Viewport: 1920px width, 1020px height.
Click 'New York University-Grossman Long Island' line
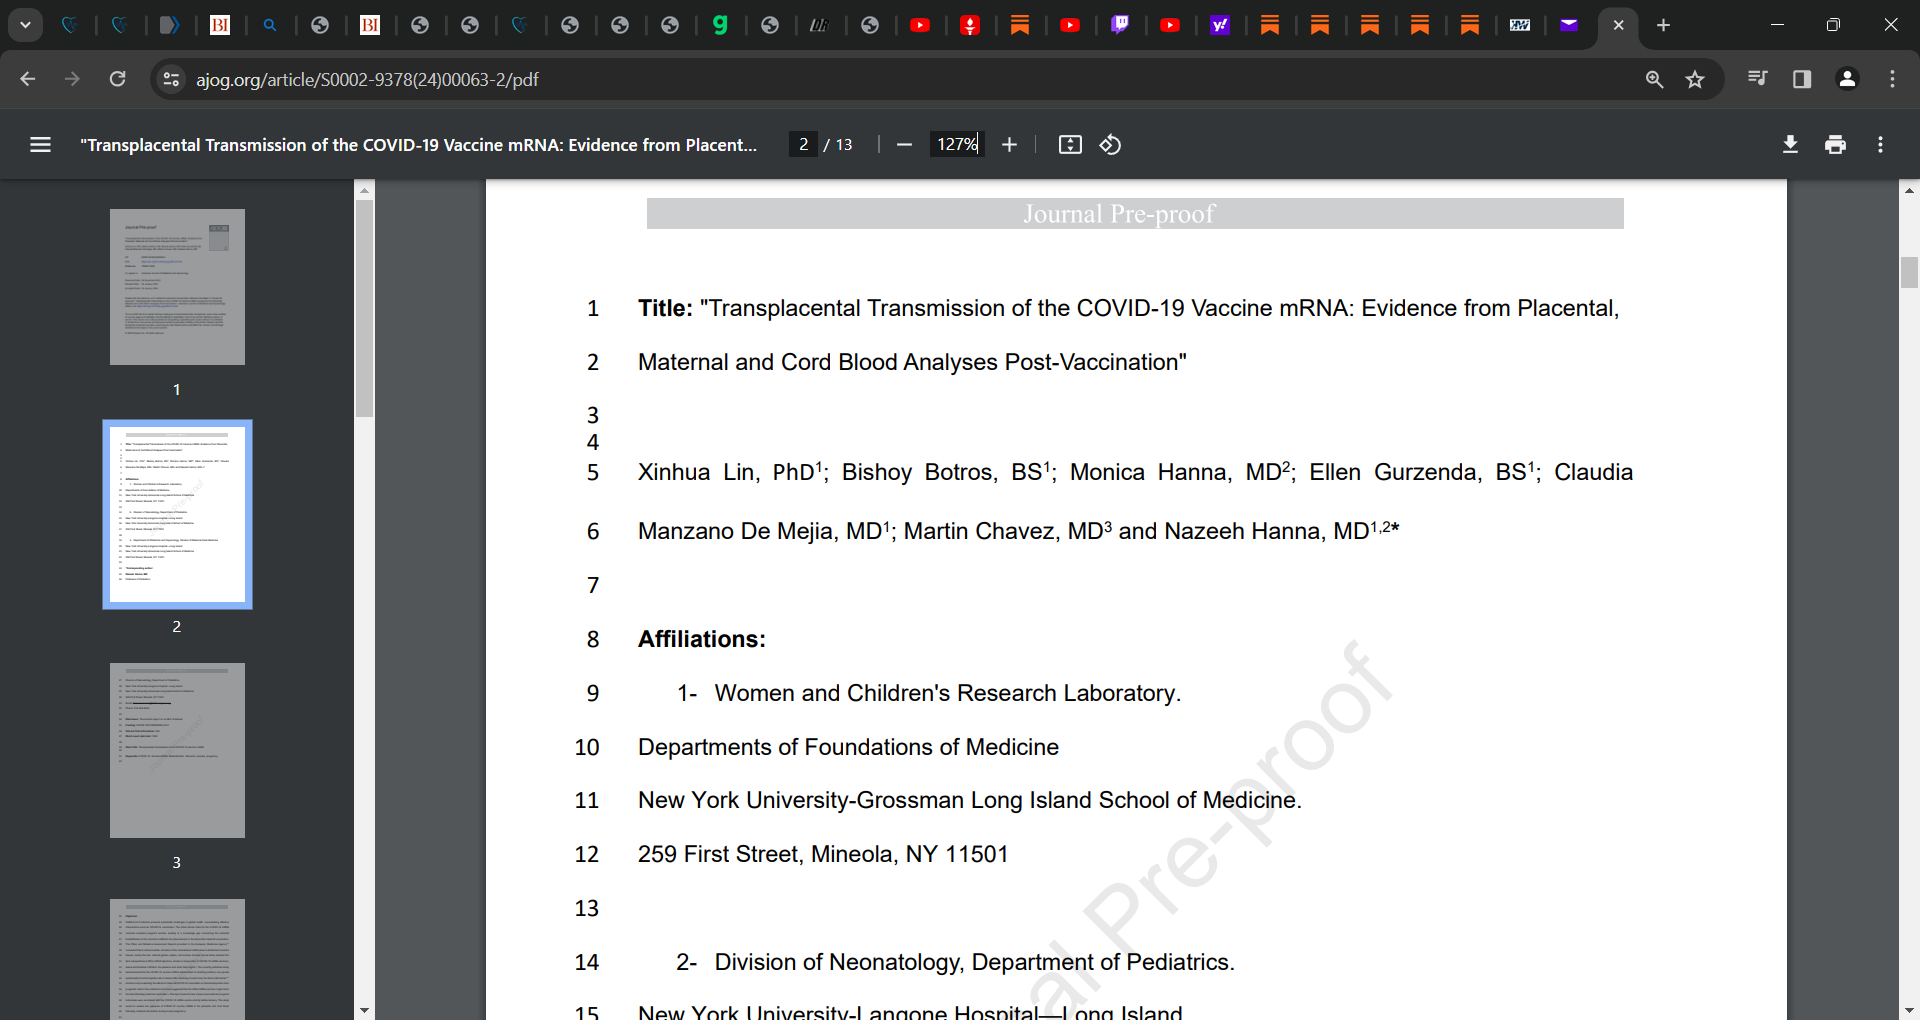pos(969,800)
